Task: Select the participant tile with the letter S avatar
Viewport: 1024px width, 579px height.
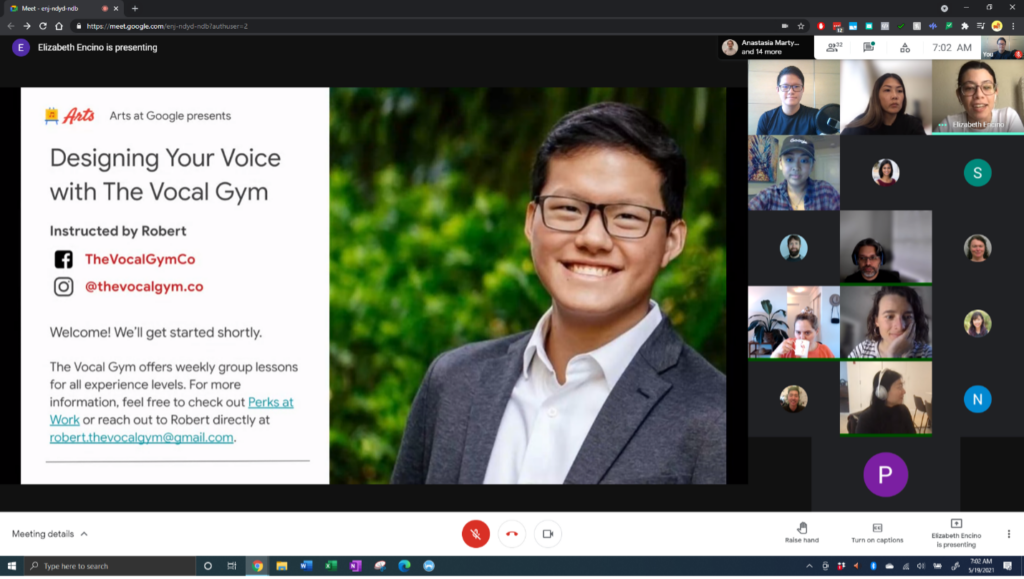Action: tap(977, 173)
